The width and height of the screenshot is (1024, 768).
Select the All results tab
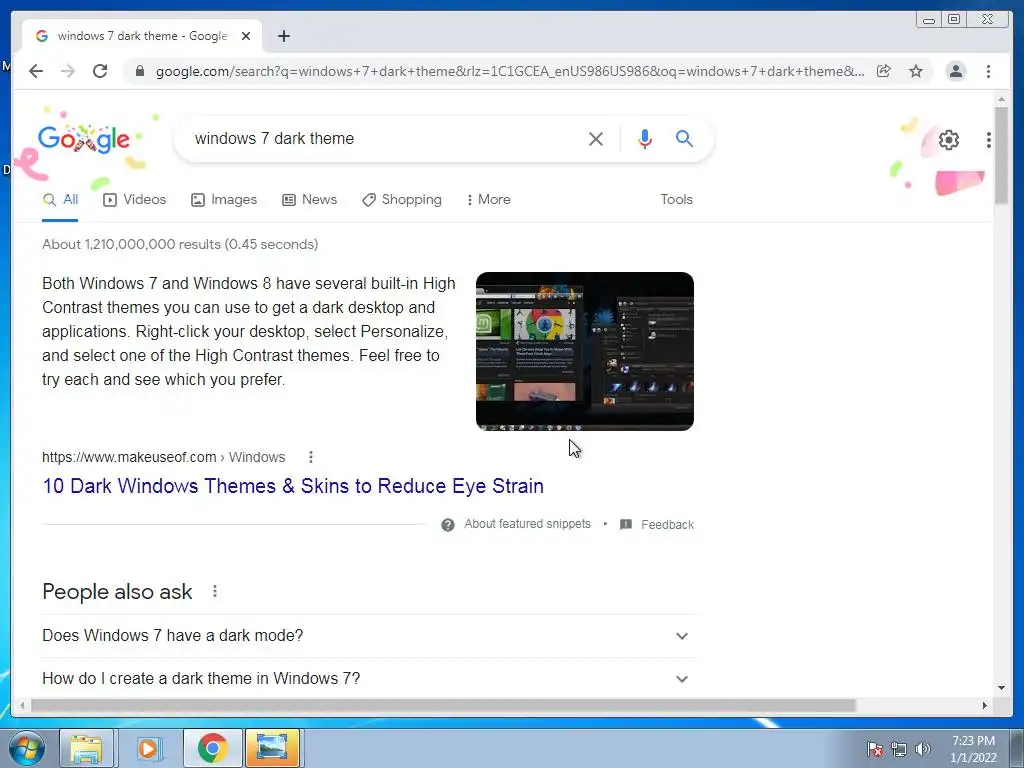click(60, 199)
